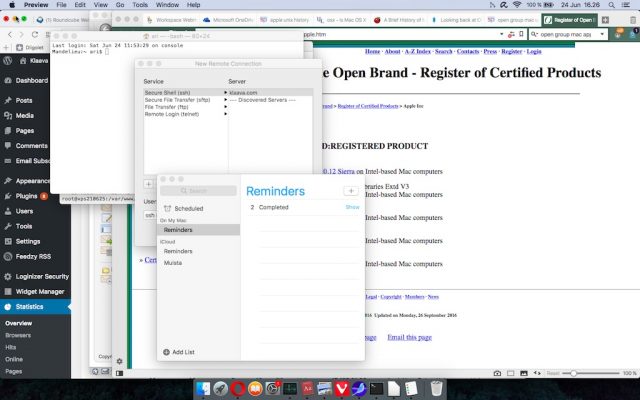
Task: Select Secure File Transfer (sftp) service
Action: pos(186,100)
